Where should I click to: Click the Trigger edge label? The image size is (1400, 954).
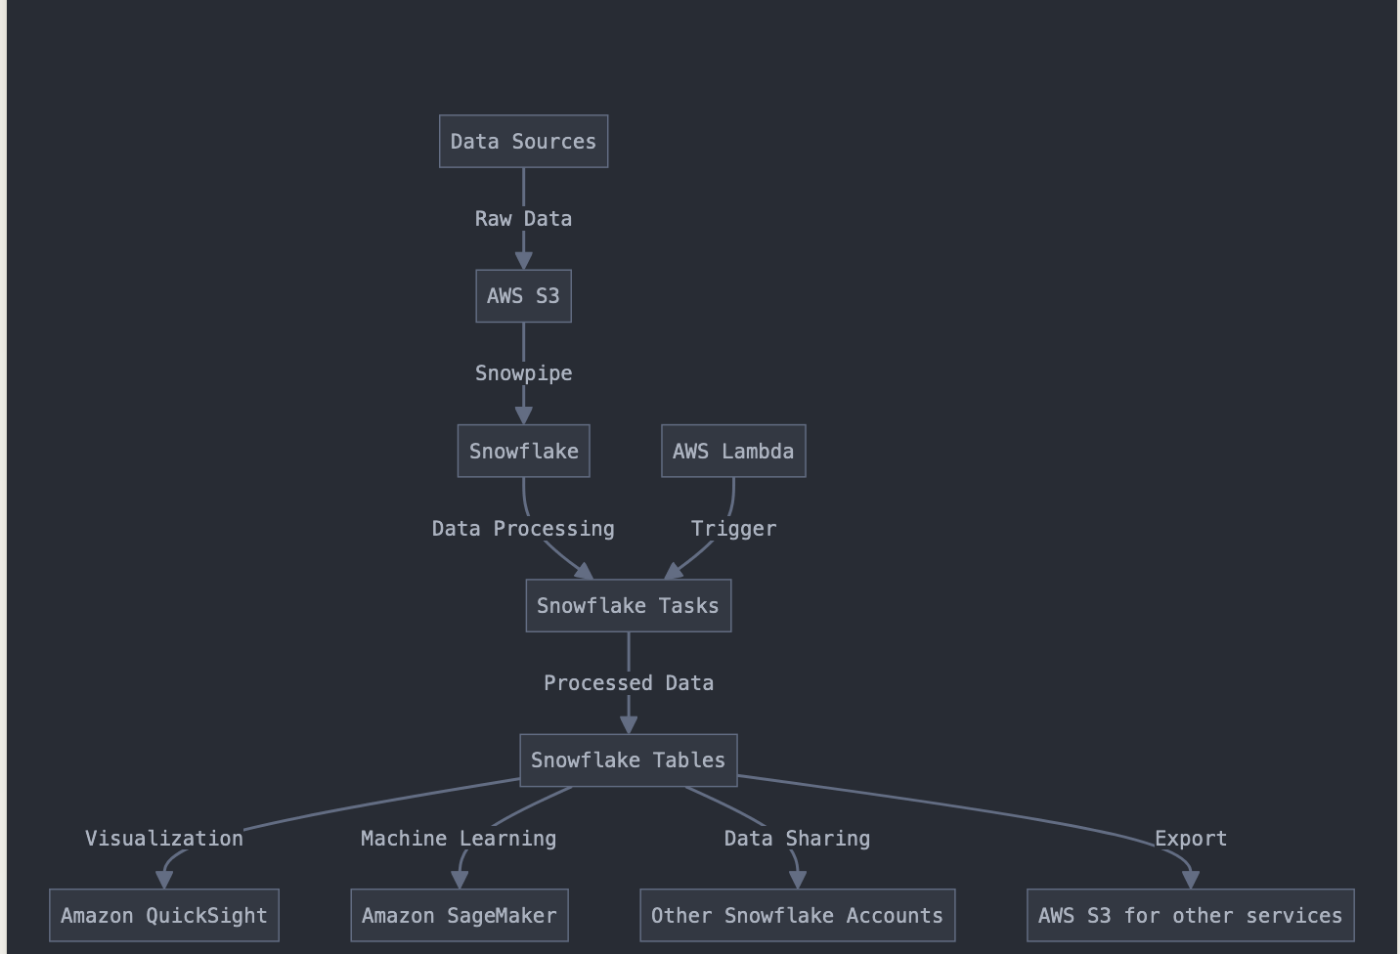tap(733, 528)
